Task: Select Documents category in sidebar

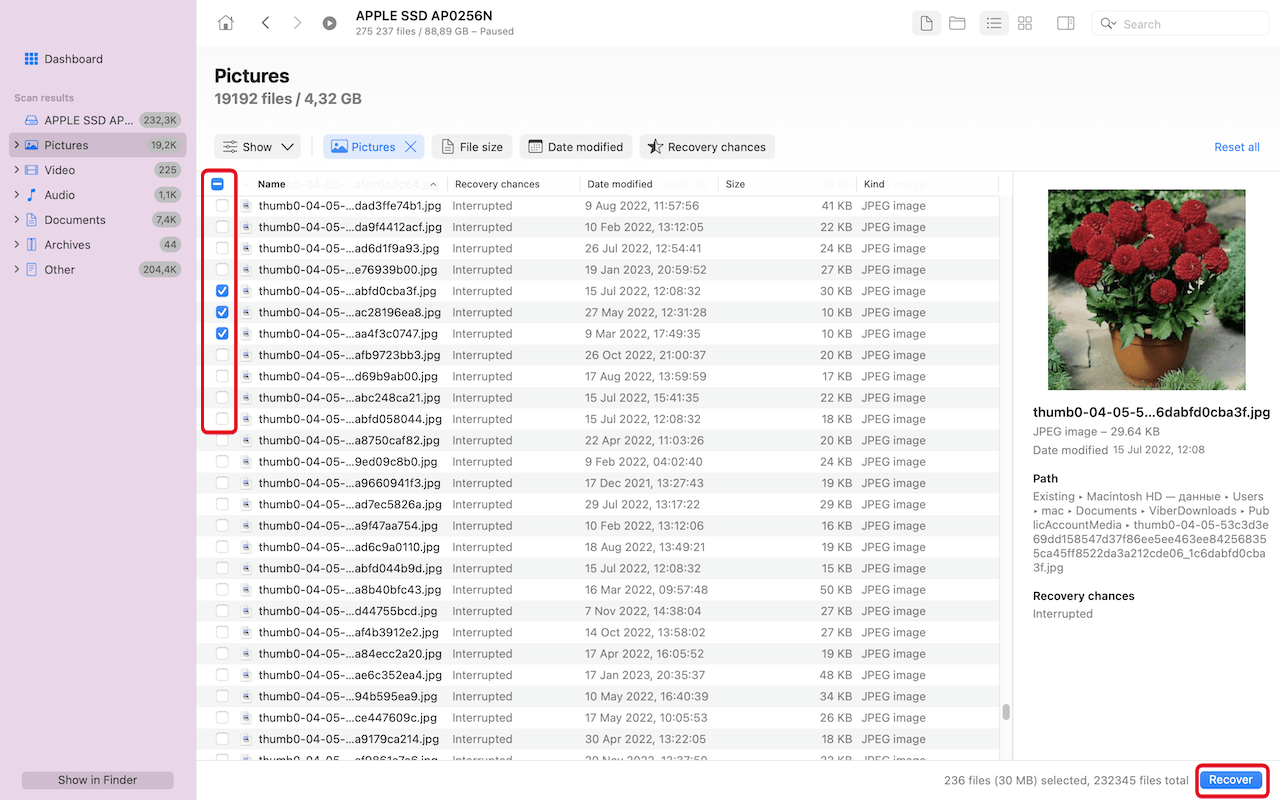Action: pos(98,220)
